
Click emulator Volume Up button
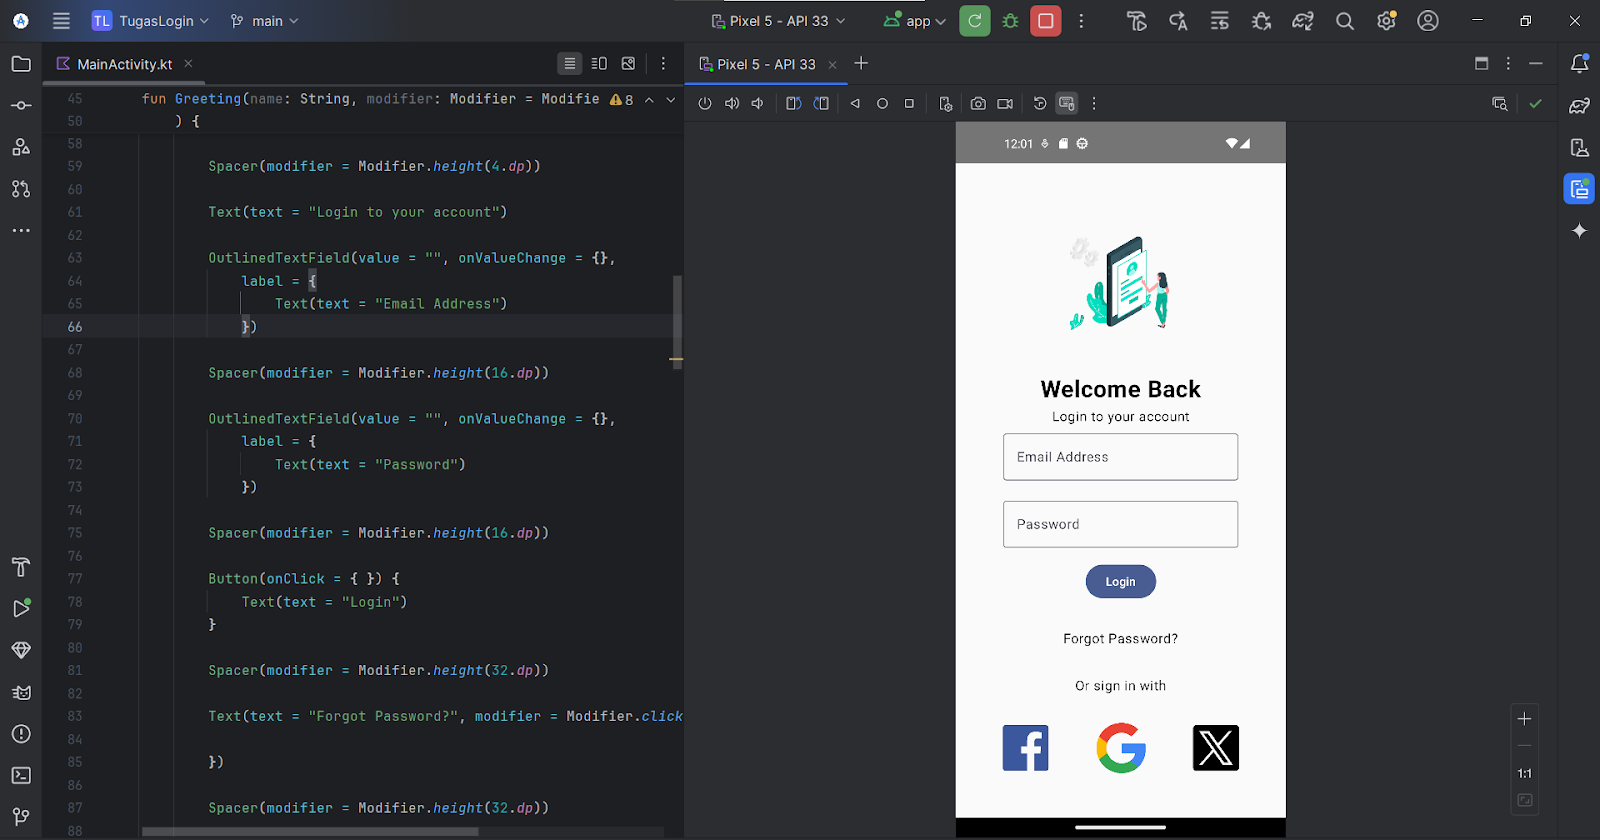pos(732,103)
